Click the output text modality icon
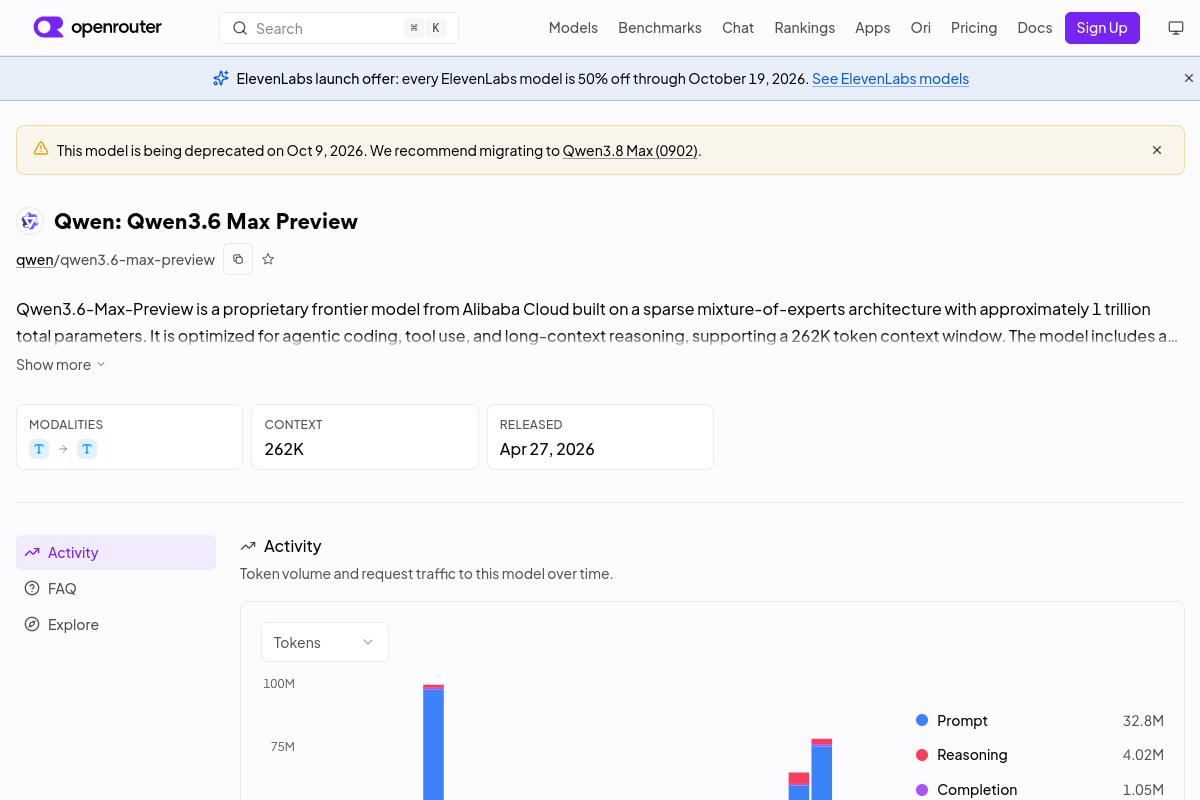The height and width of the screenshot is (800, 1200). [x=87, y=449]
